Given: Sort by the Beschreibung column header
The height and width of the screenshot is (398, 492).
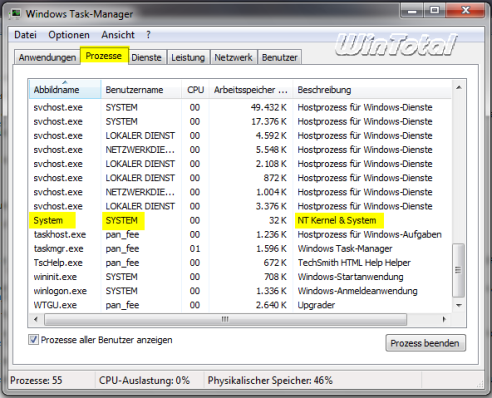Looking at the screenshot, I should (x=372, y=89).
